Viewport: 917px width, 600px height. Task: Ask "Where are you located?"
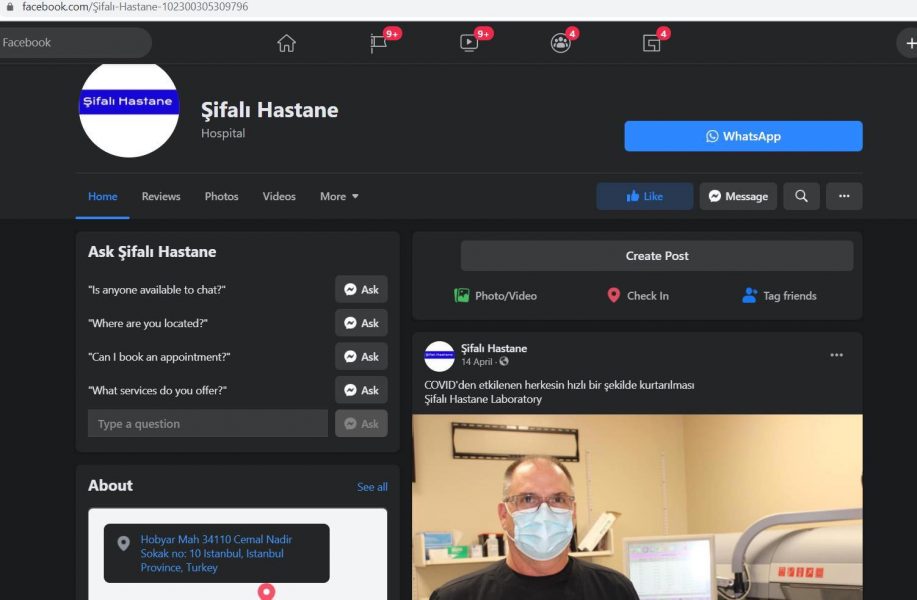pos(361,323)
